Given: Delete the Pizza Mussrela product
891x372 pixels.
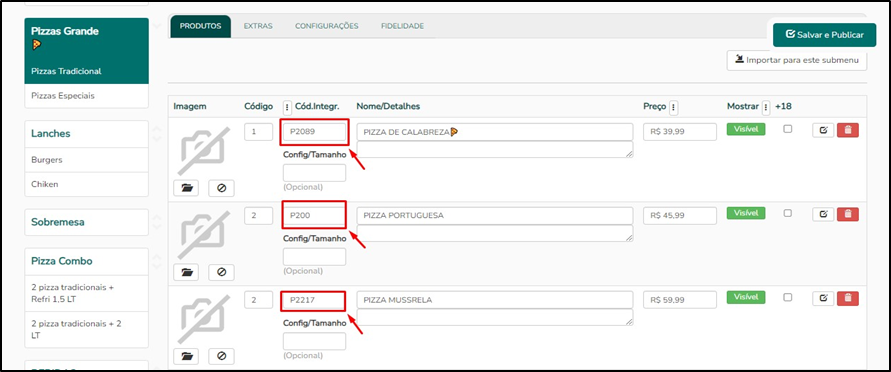Looking at the screenshot, I should pos(847,298).
